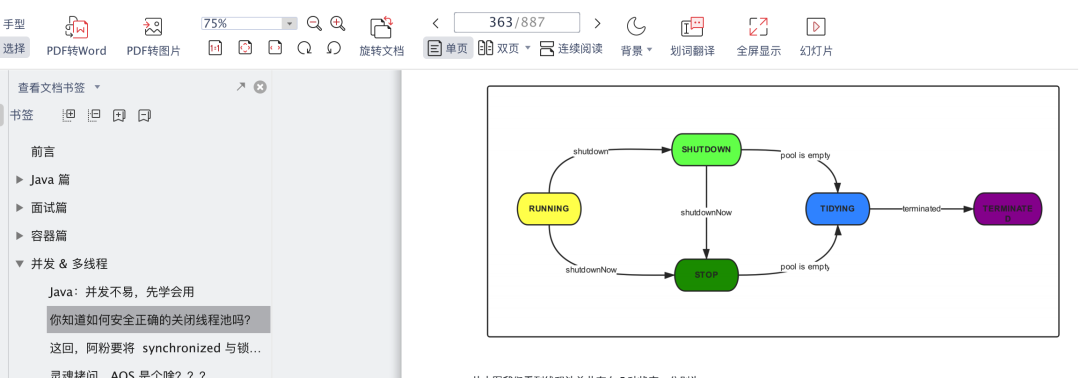The image size is (1080, 378).
Task: Switch to 选择 select tool
Action: click(14, 48)
